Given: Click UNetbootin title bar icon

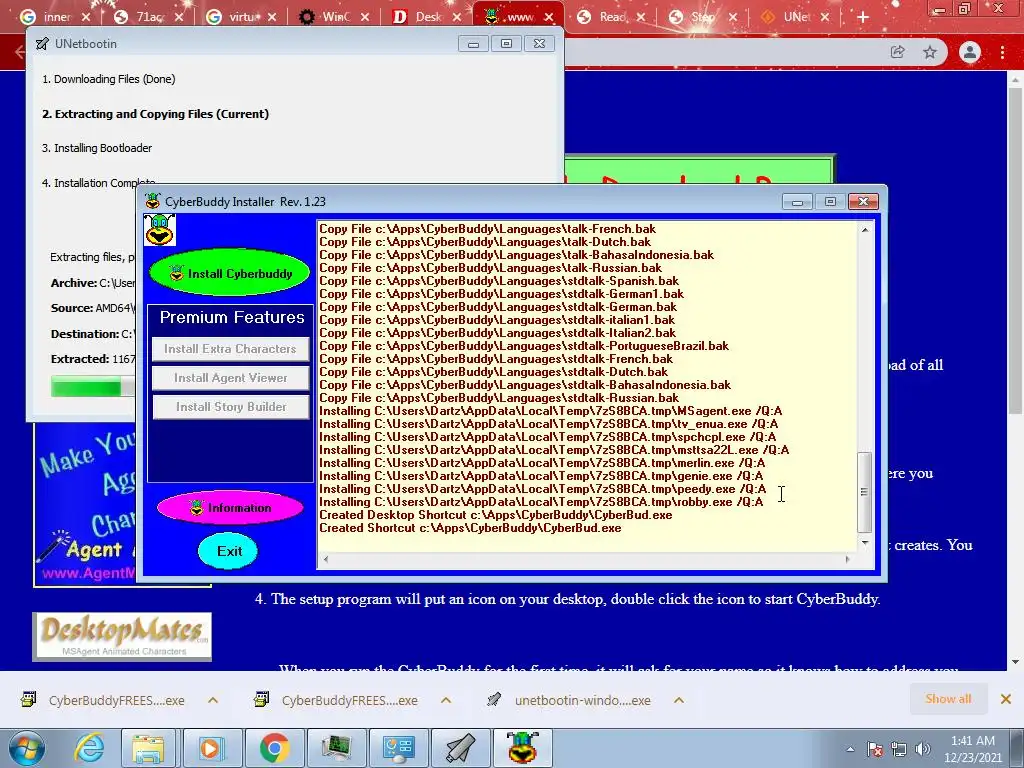Looking at the screenshot, I should pos(42,44).
